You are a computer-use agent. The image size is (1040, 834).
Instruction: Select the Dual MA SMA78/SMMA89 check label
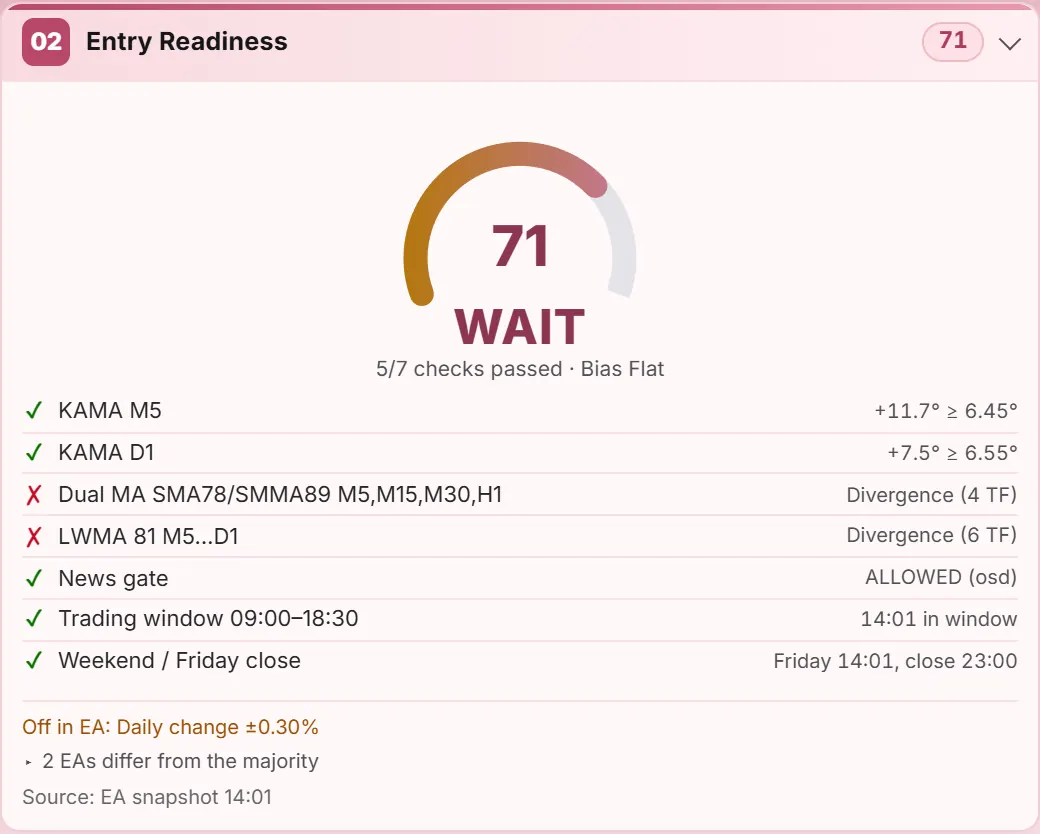pos(281,494)
